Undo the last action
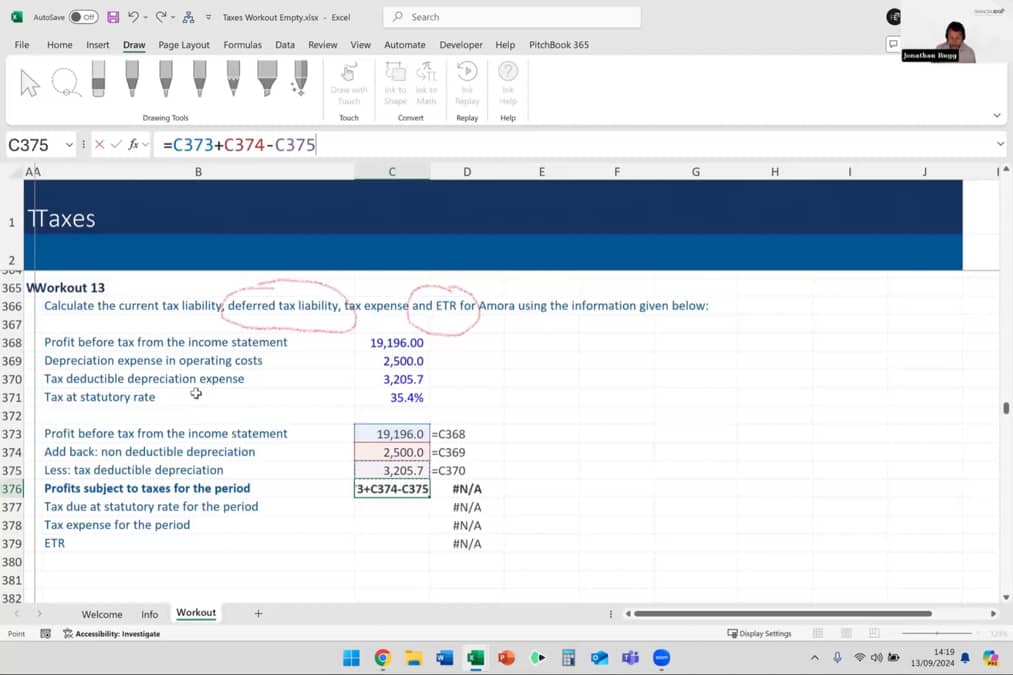Viewport: 1013px width, 675px height. tap(133, 17)
